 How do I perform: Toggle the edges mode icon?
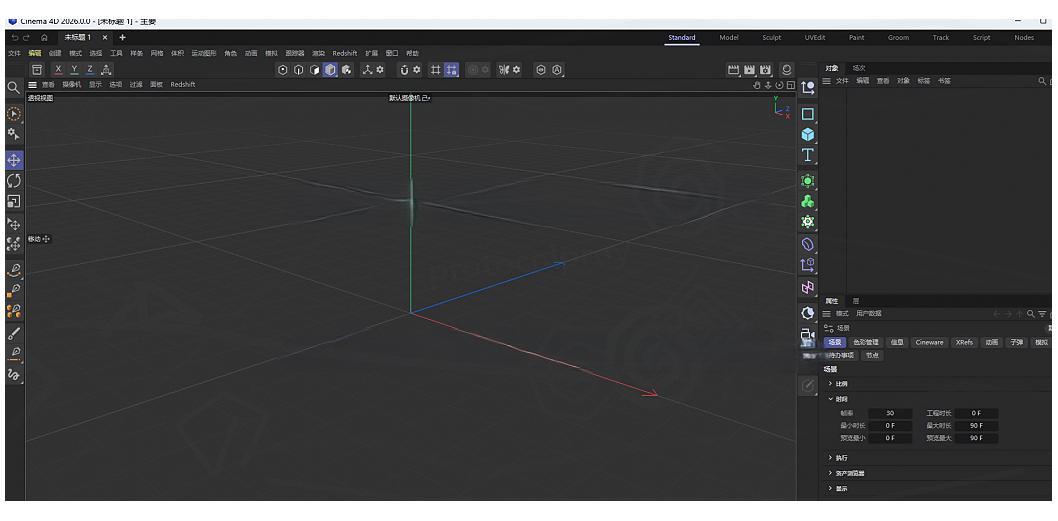tap(298, 70)
